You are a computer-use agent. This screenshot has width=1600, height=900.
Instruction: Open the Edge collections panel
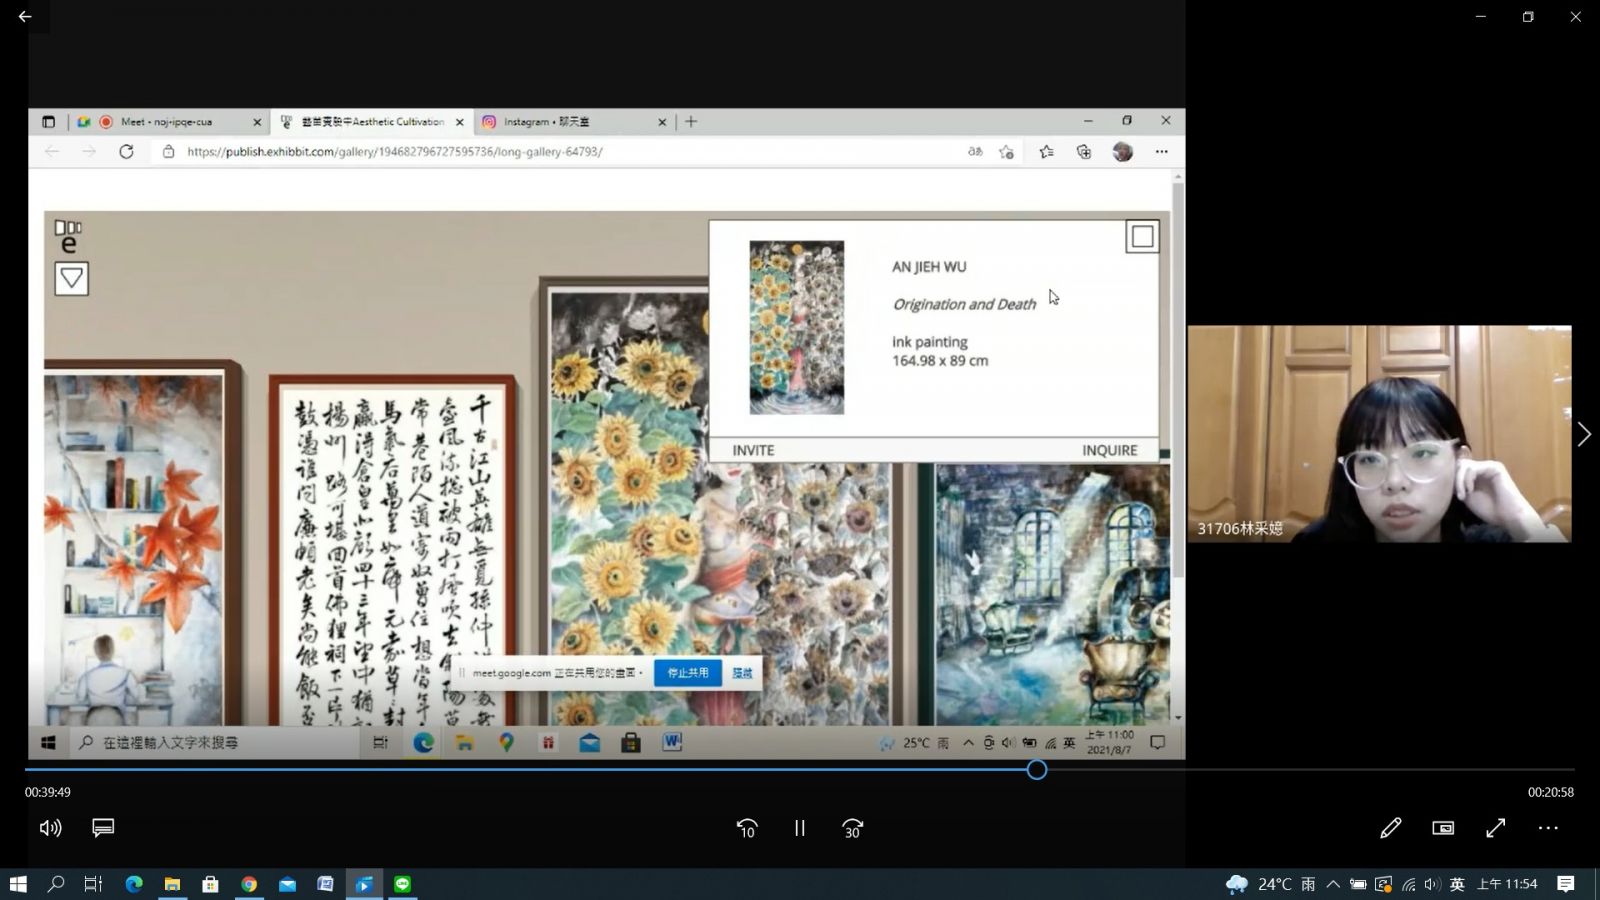(1084, 152)
